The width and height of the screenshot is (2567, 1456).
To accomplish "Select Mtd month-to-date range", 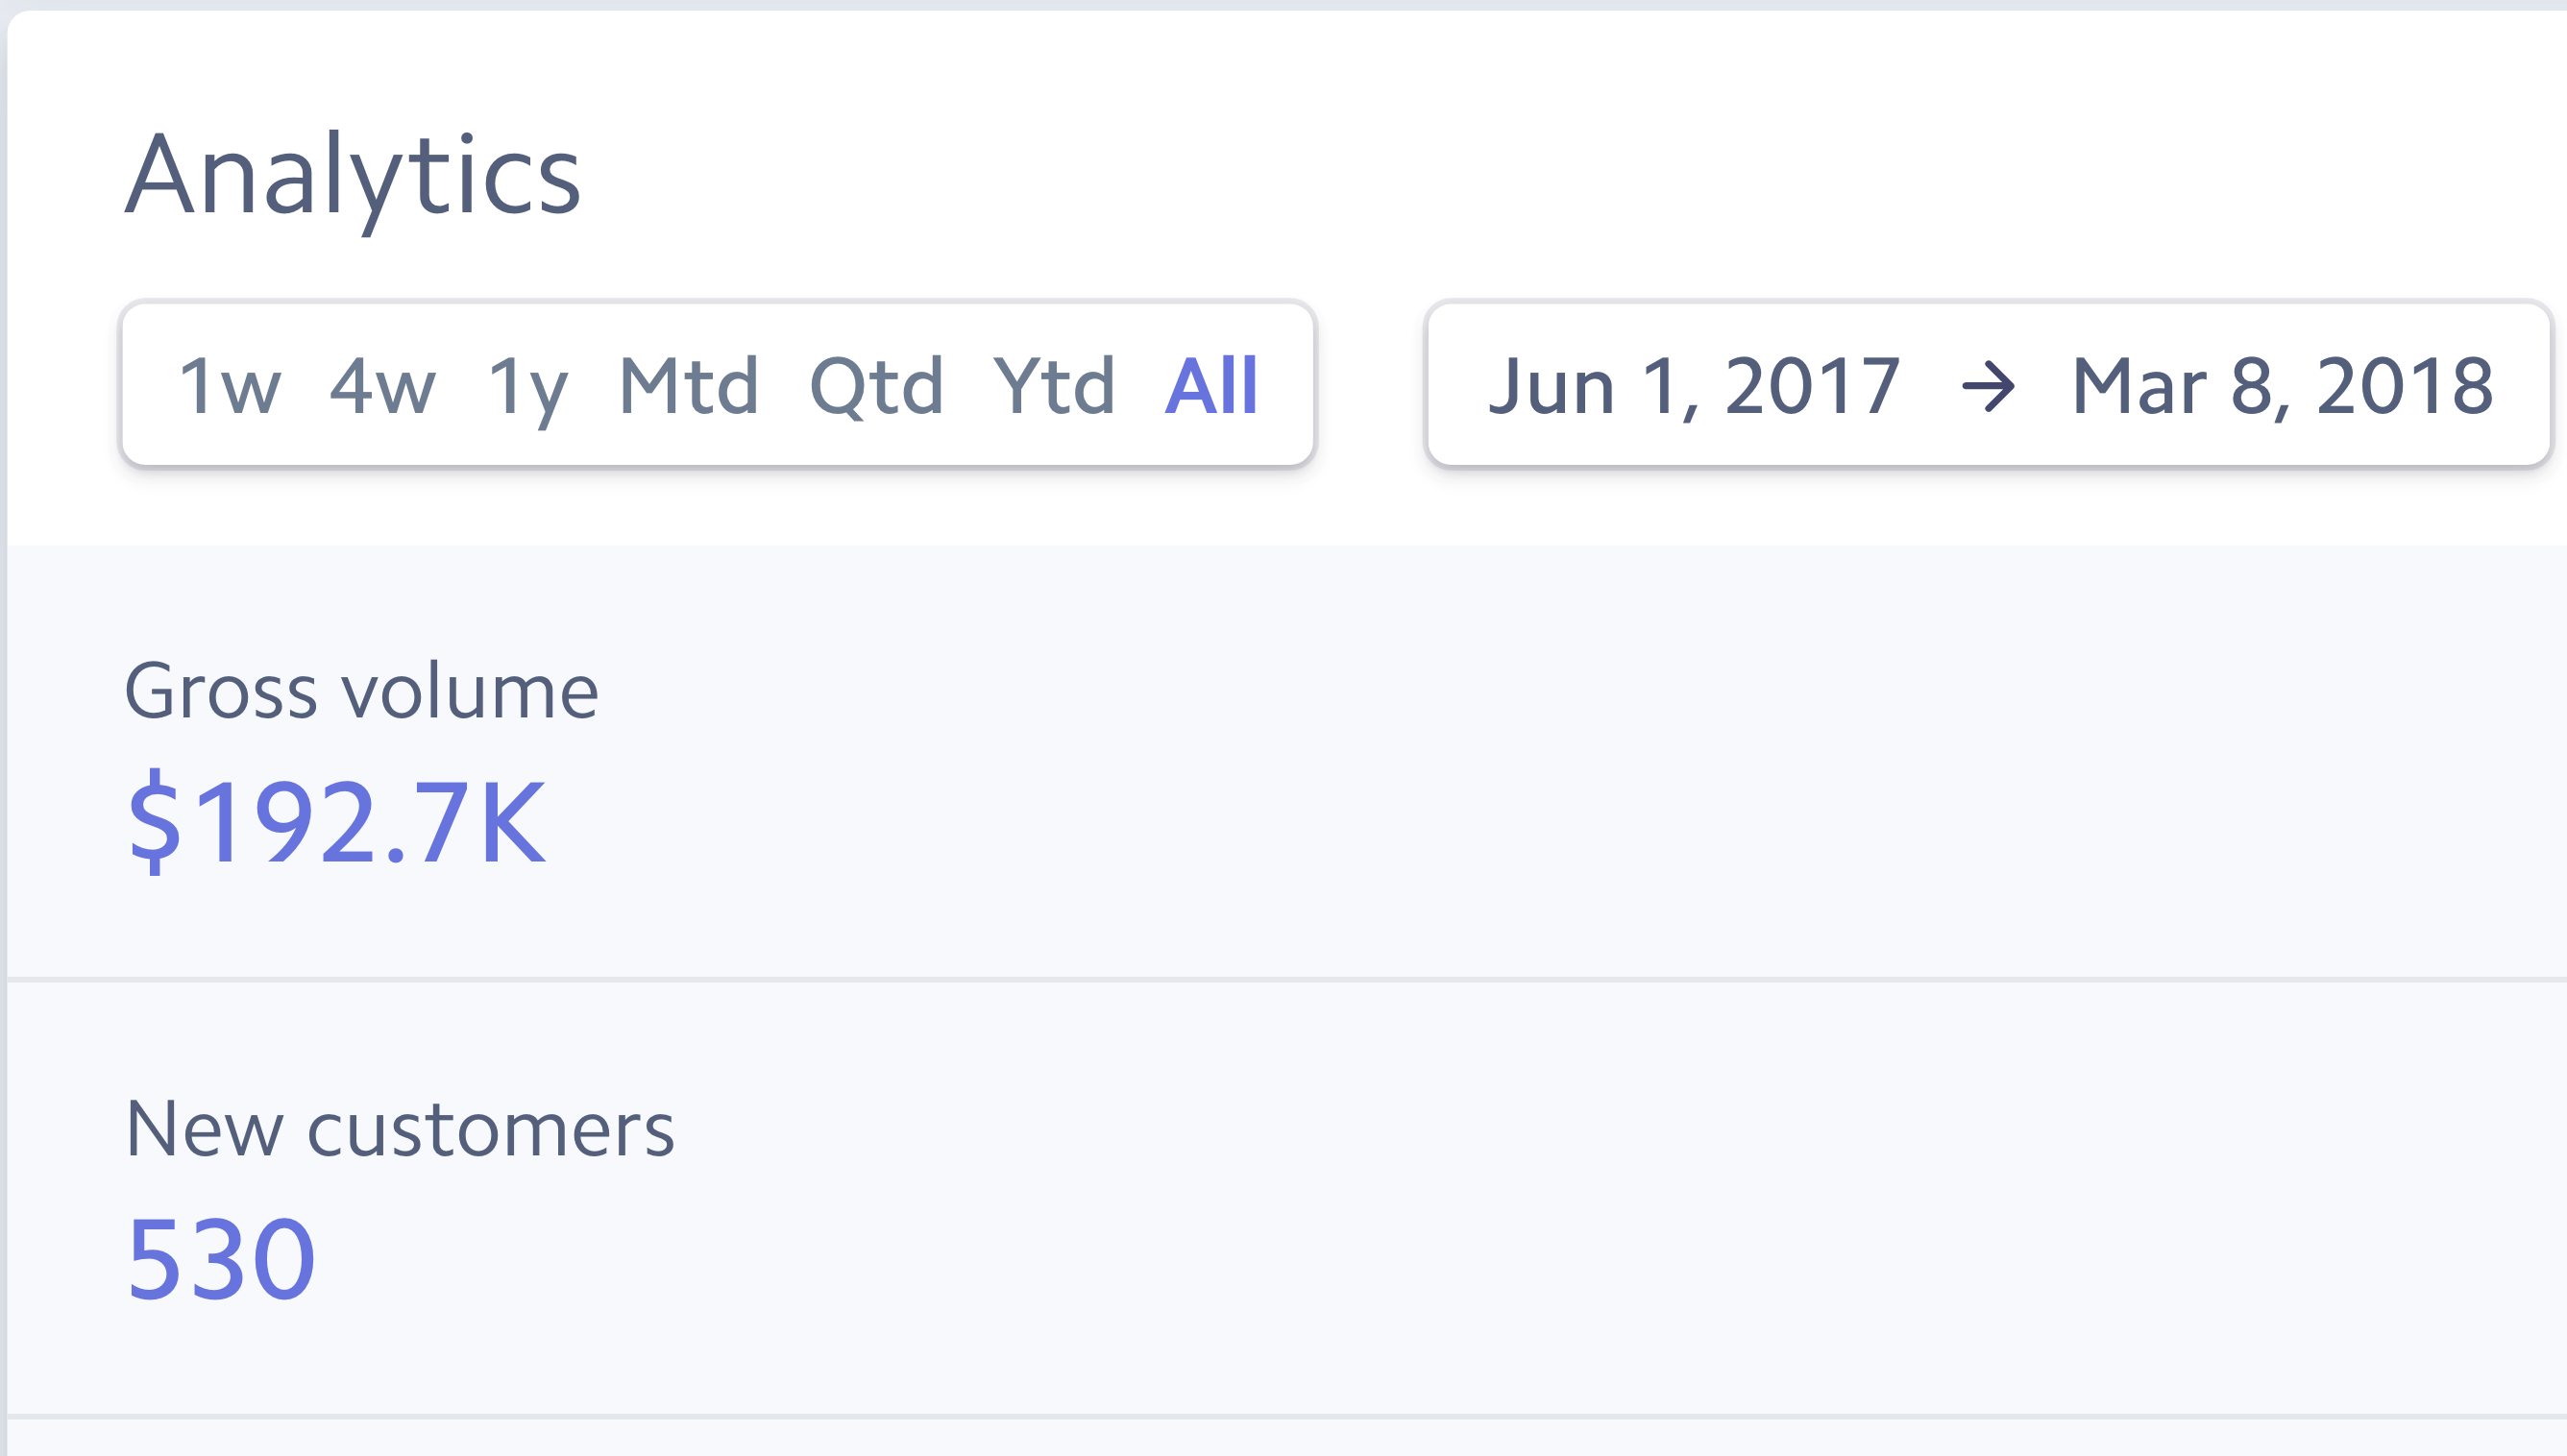I will 689,386.
